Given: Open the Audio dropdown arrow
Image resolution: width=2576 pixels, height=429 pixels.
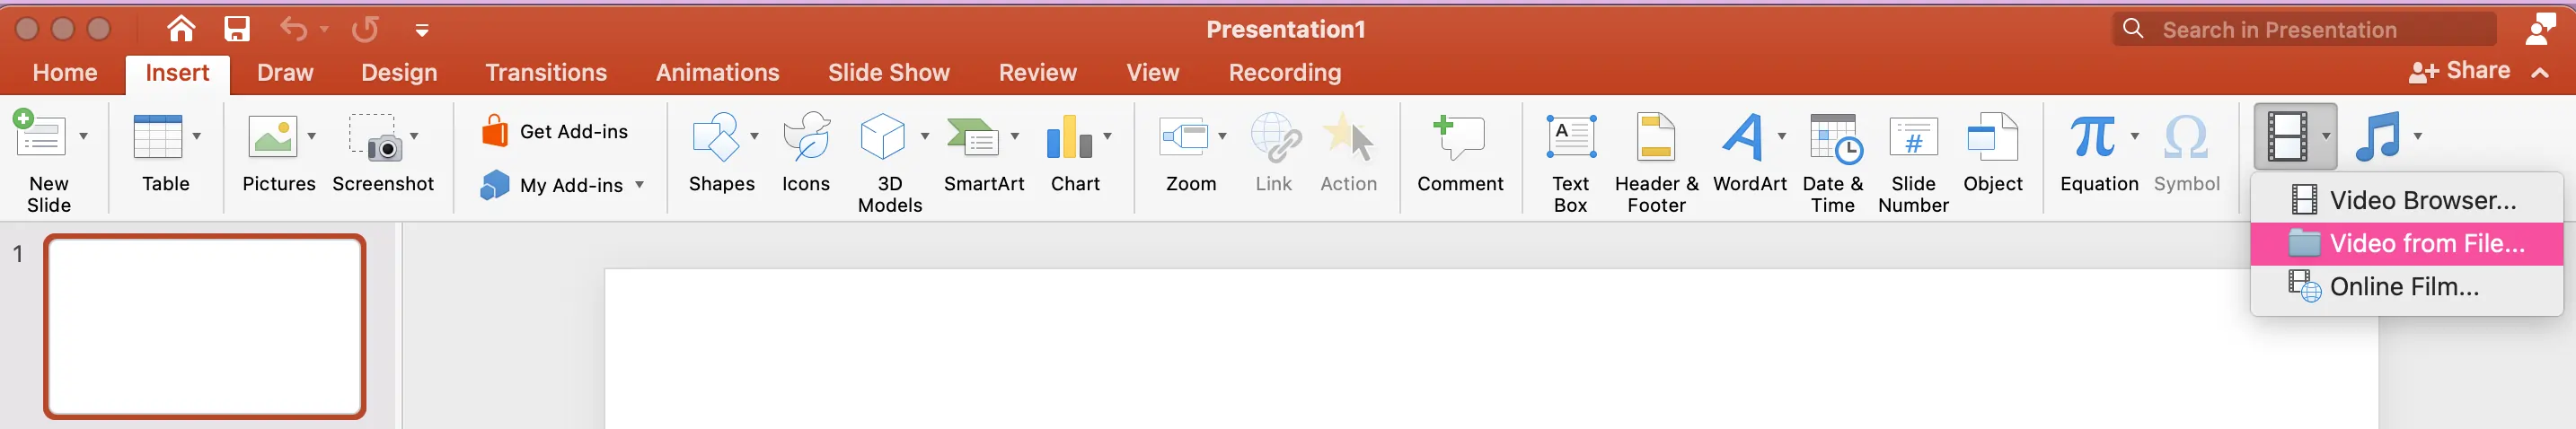Looking at the screenshot, I should (x=2417, y=136).
